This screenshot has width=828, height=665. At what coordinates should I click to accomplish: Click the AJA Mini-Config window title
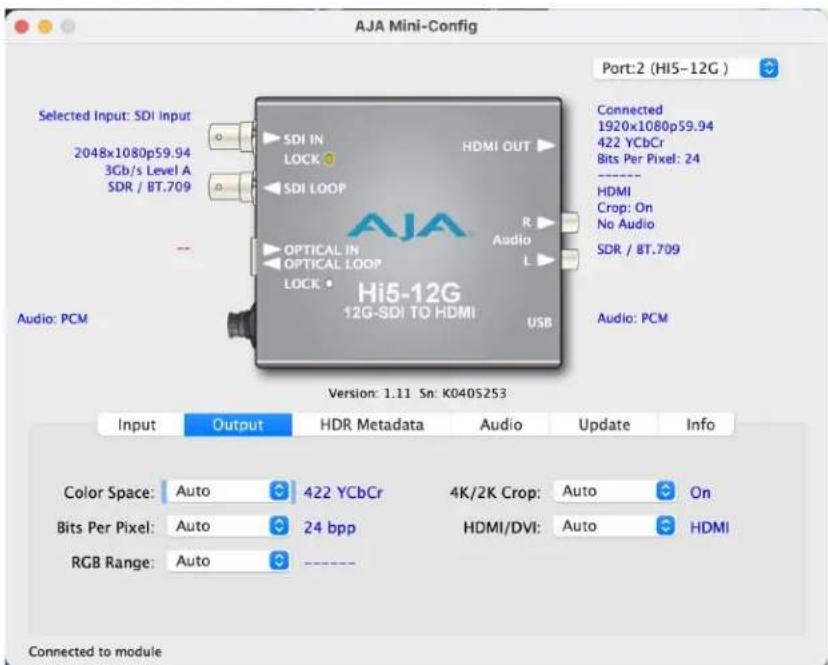416,26
